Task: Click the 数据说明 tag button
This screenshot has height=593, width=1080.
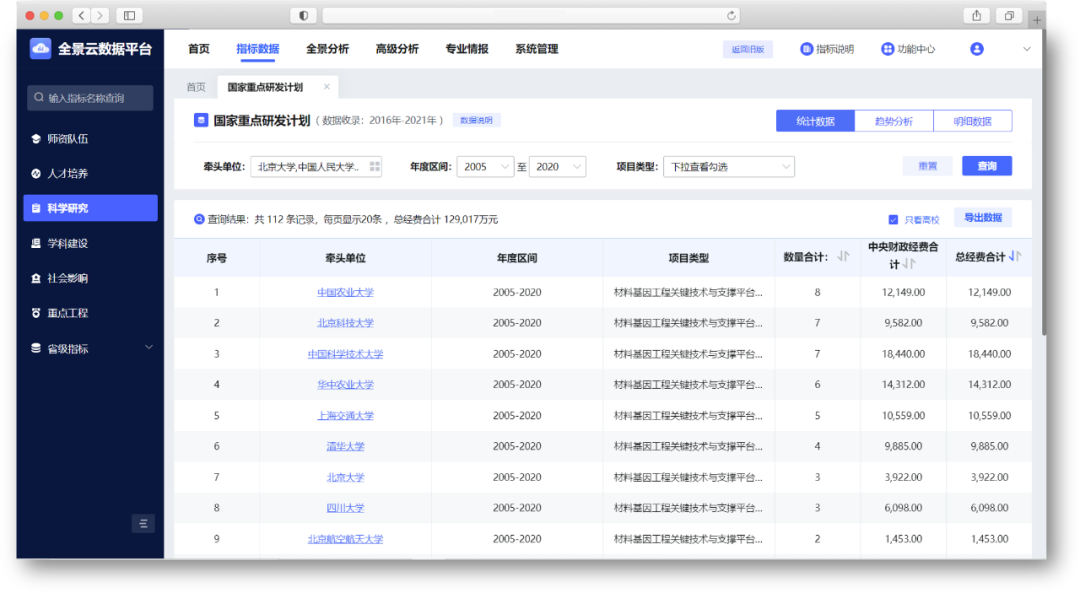Action: pos(477,121)
